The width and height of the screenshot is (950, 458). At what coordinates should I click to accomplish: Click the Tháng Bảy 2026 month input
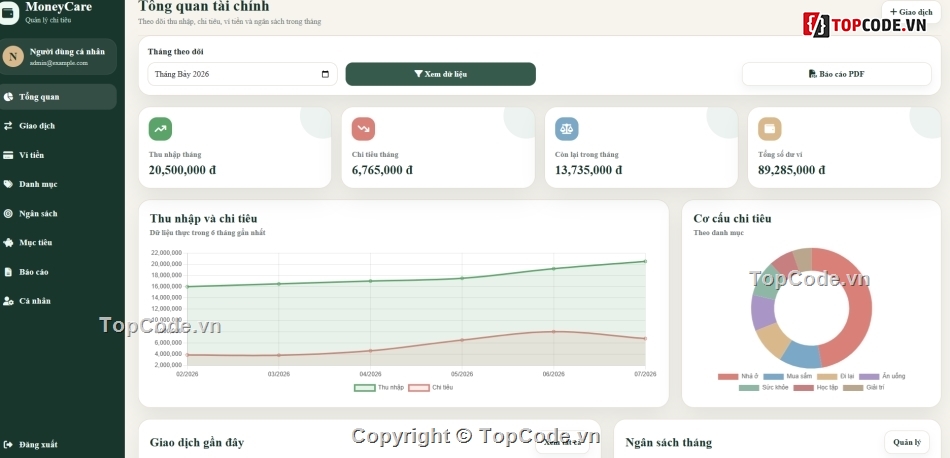pos(242,74)
